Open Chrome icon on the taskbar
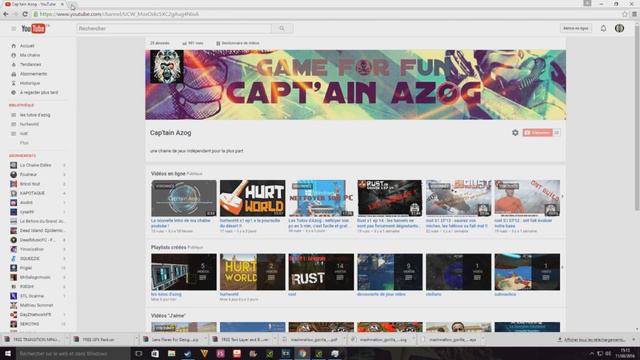This screenshot has height=360, width=640. tap(302, 353)
